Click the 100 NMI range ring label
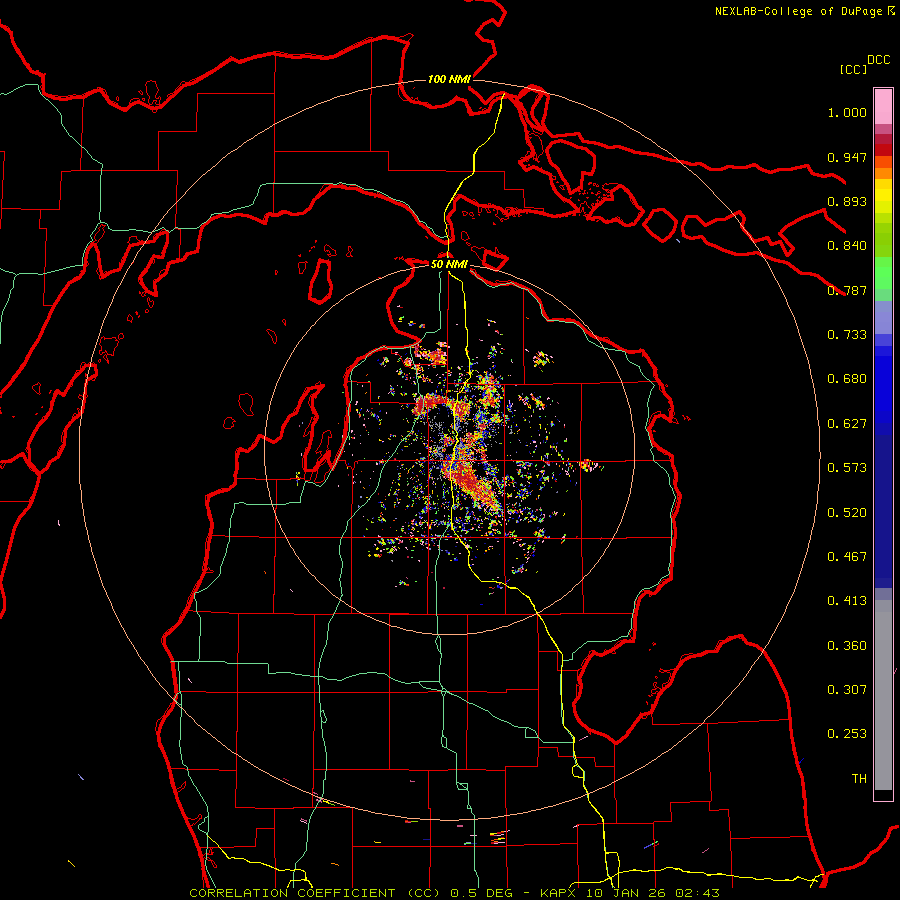This screenshot has height=900, width=900. 449,79
